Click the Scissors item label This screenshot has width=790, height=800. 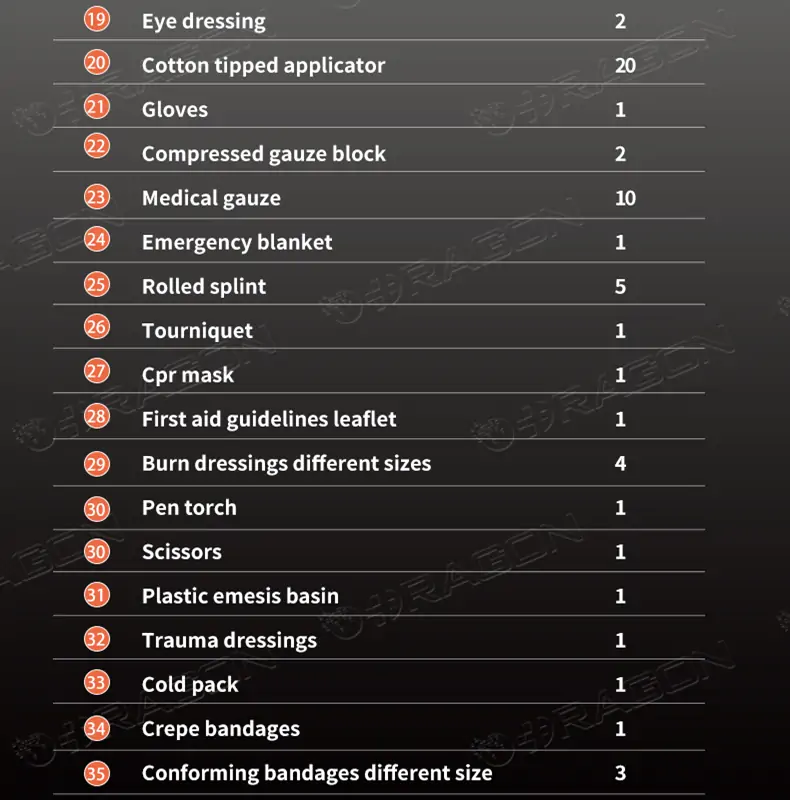click(x=182, y=552)
